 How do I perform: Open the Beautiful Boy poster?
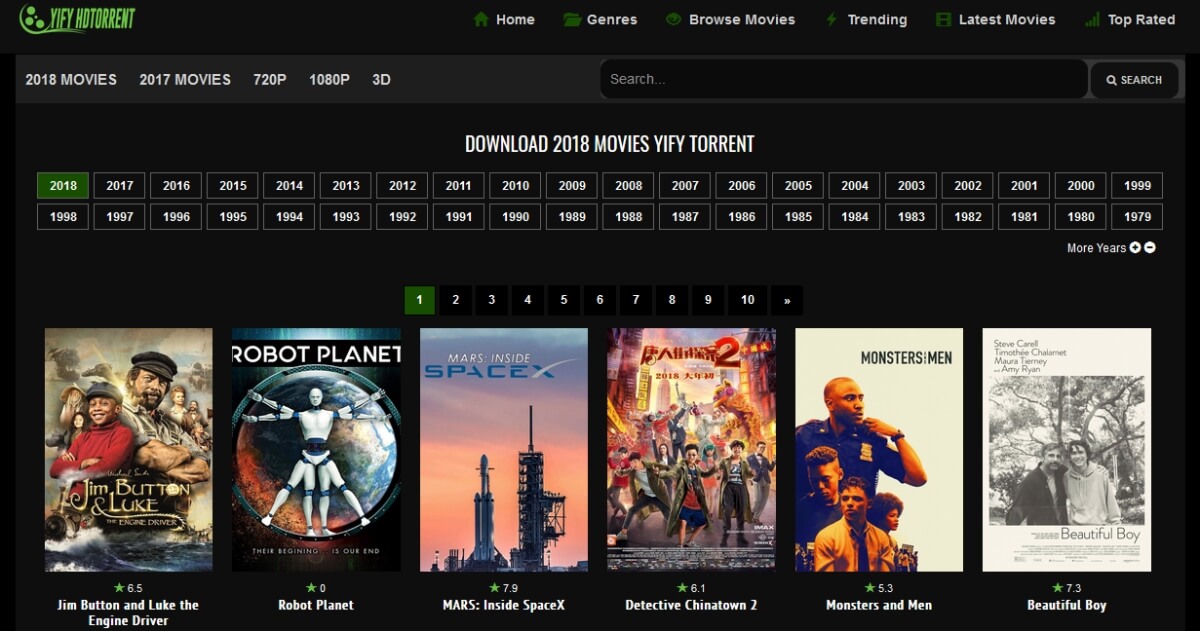(x=1067, y=450)
